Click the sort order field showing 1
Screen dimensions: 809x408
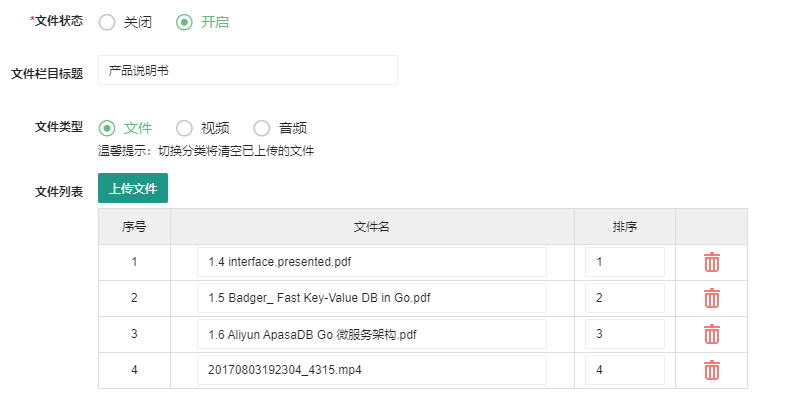(x=625, y=262)
